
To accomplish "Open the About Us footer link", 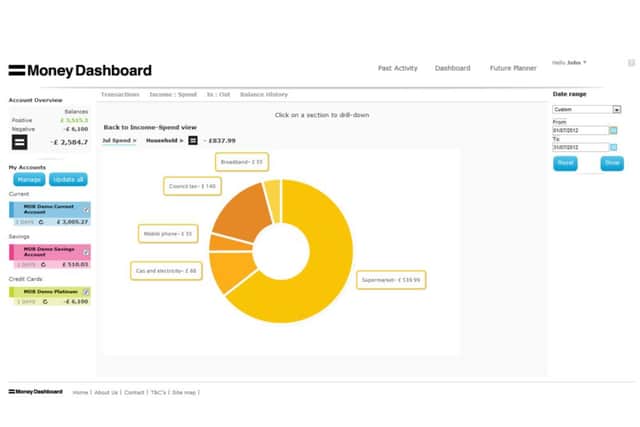I will point(106,392).
